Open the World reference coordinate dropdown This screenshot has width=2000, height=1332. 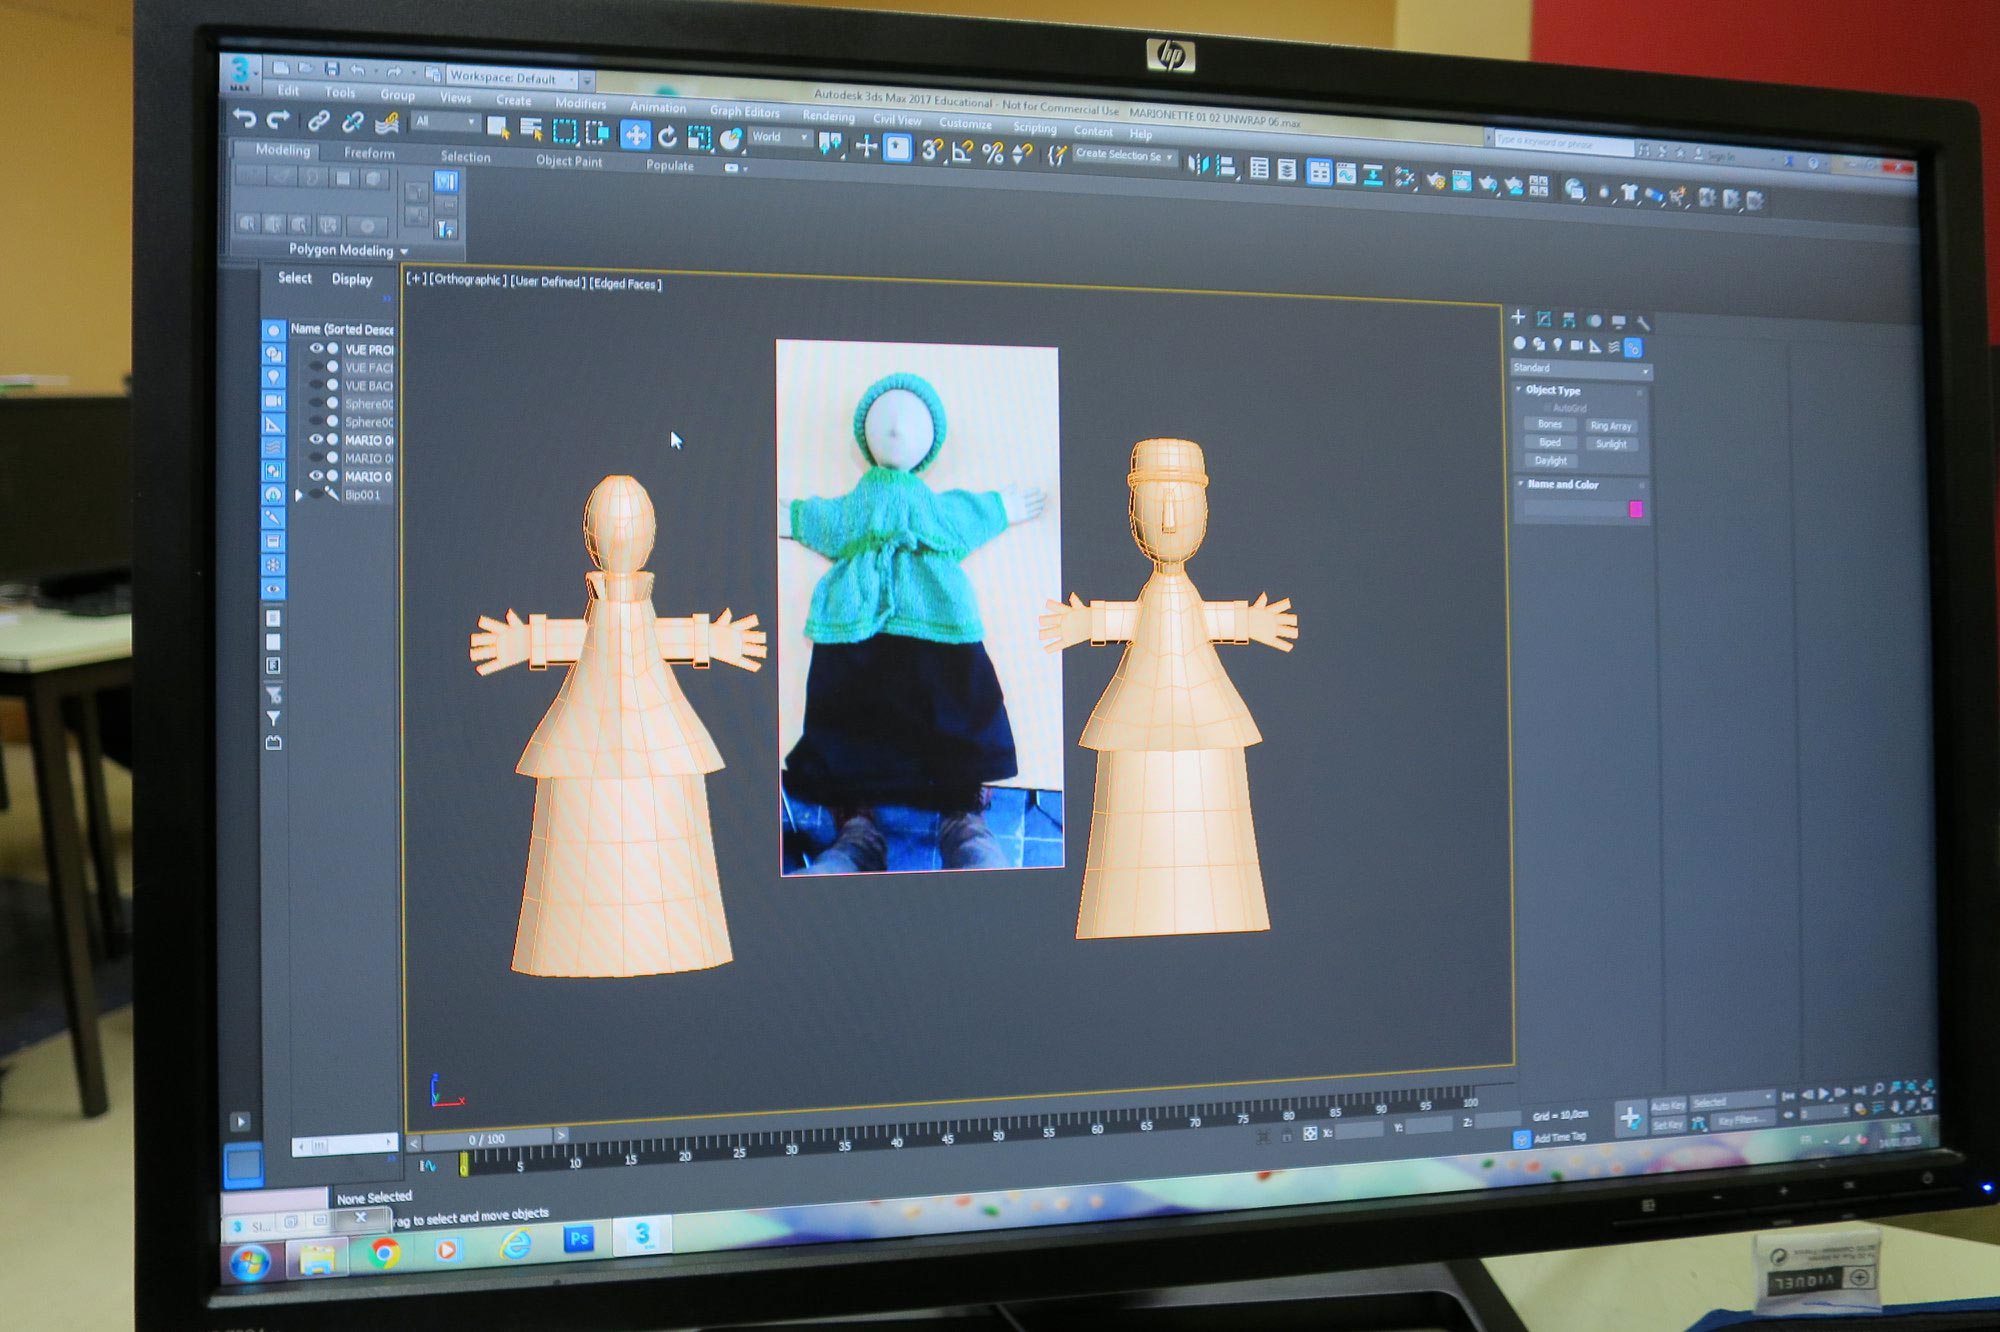pos(779,137)
